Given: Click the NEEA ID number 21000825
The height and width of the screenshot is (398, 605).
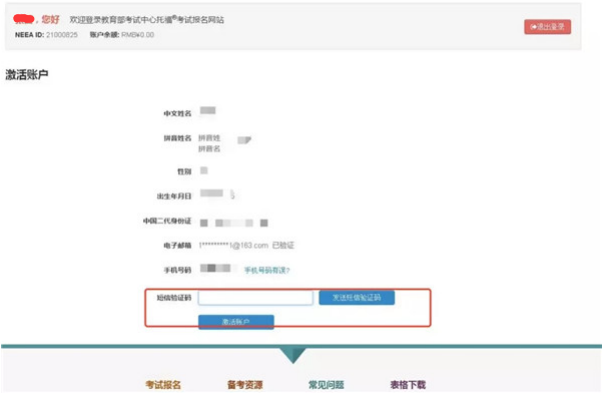Looking at the screenshot, I should (x=62, y=35).
